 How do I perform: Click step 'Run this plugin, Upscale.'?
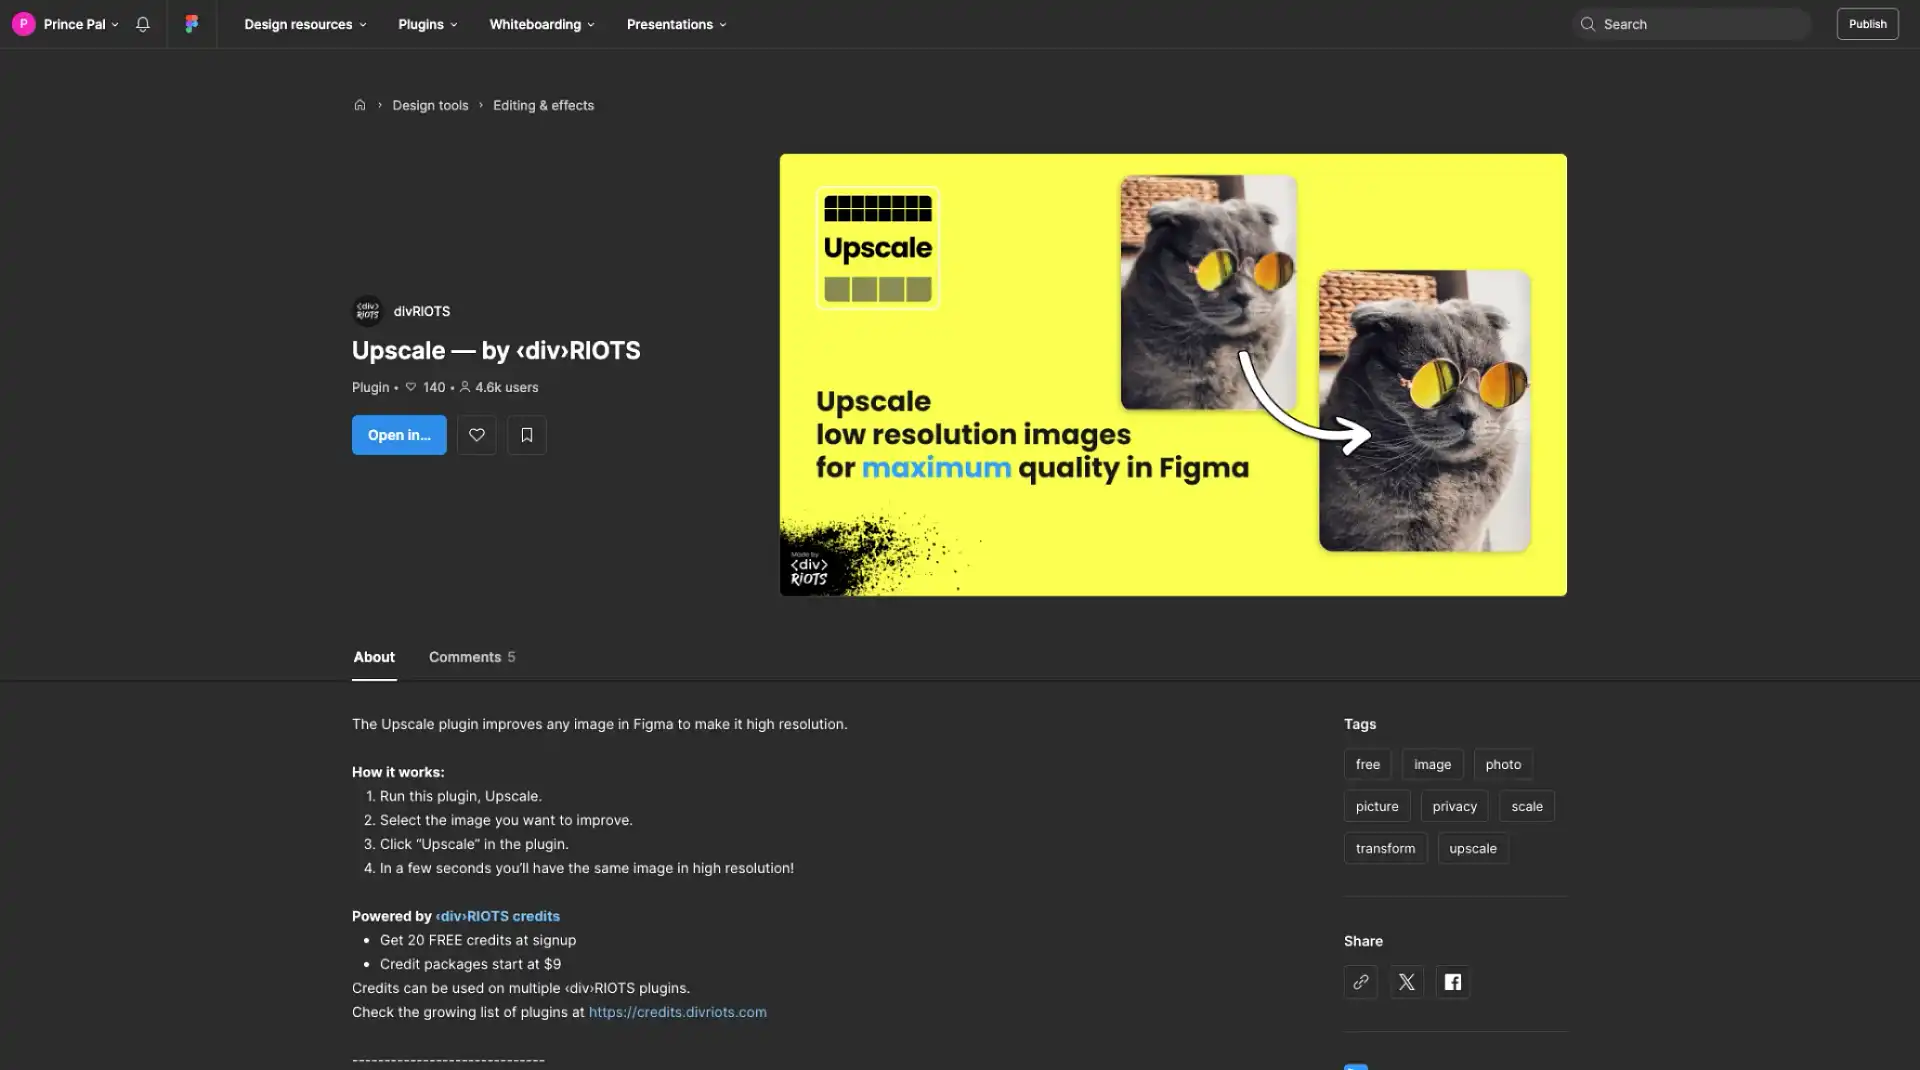tap(461, 796)
